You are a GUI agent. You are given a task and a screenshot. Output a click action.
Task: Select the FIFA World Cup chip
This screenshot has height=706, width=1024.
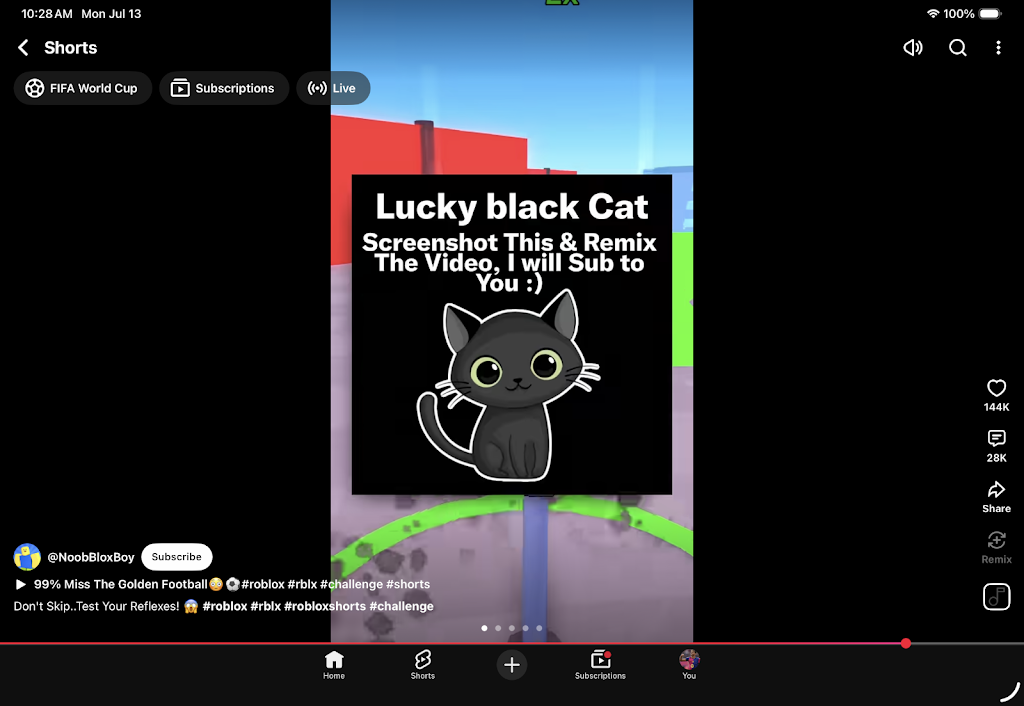[82, 88]
